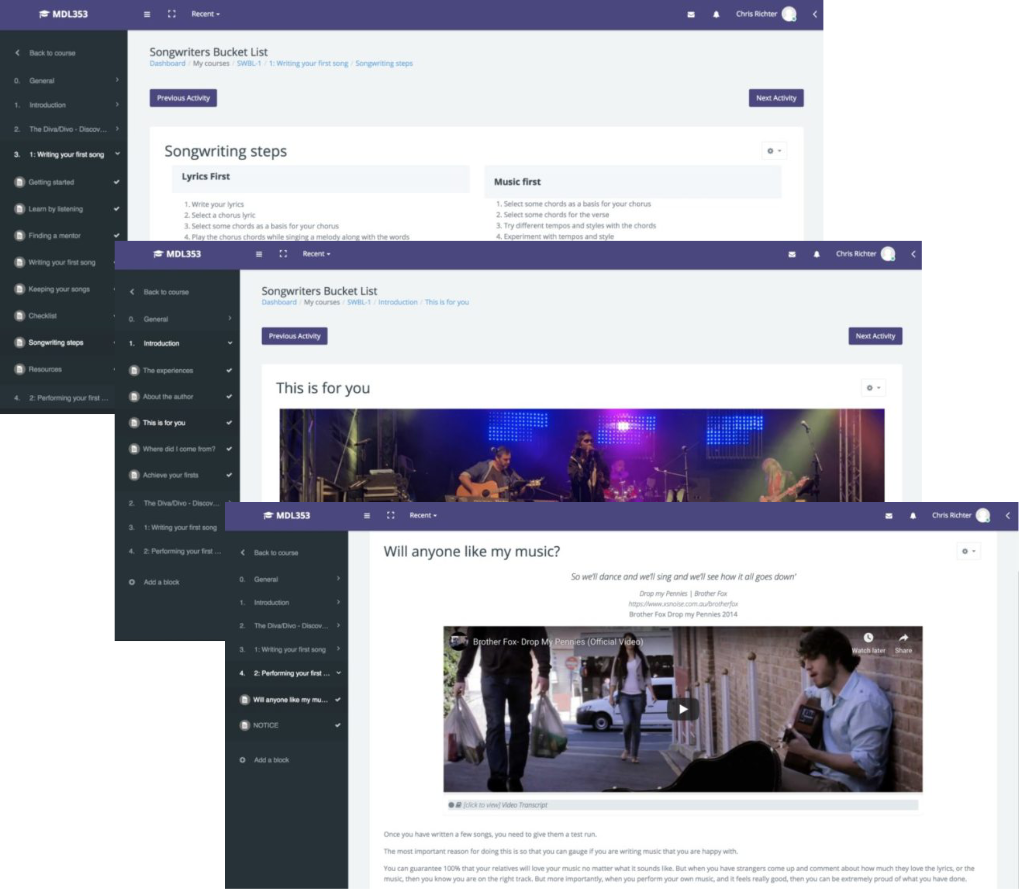Viewport: 1024px width, 889px height.
Task: Open 'The Diva/Divo' section in 'This is for you' window sidebar
Action: (x=182, y=503)
